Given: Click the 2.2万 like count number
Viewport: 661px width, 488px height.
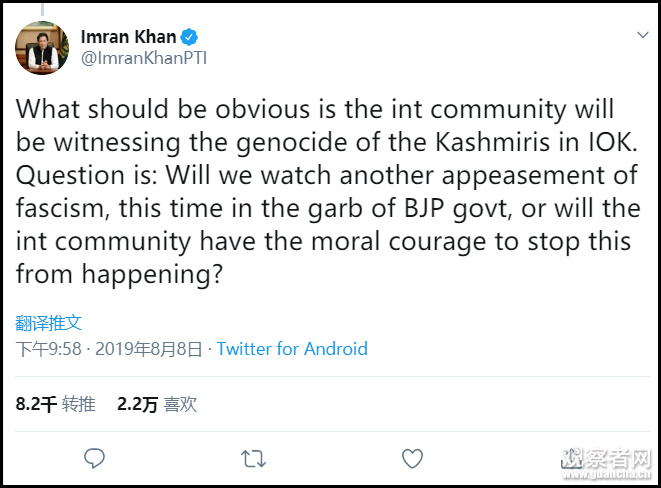Looking at the screenshot, I should [137, 404].
